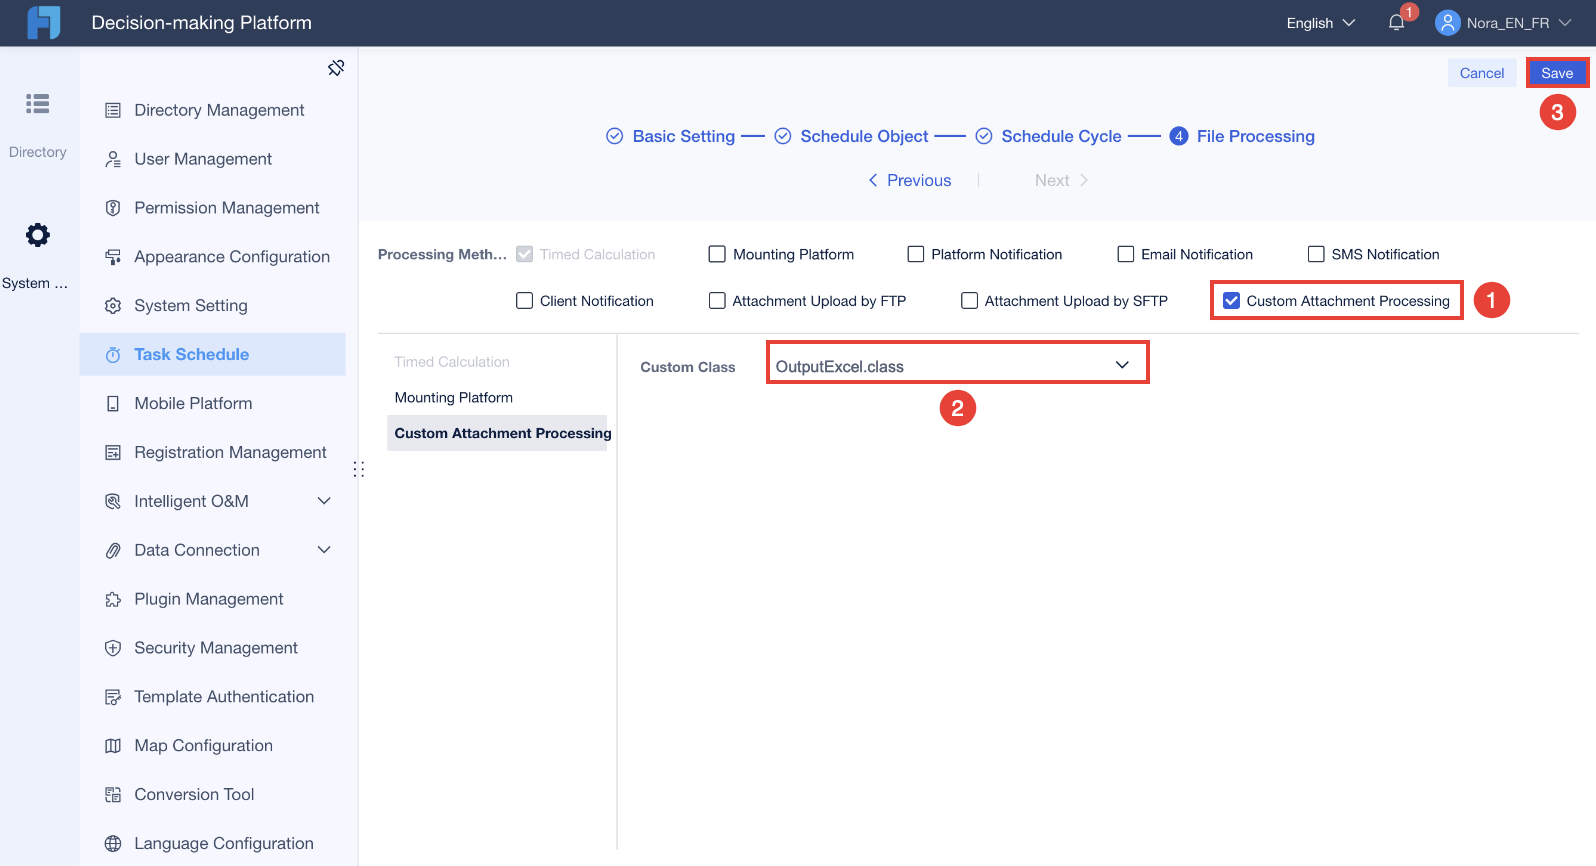Click the System Setting gear icon
This screenshot has width=1596, height=866.
coord(113,306)
